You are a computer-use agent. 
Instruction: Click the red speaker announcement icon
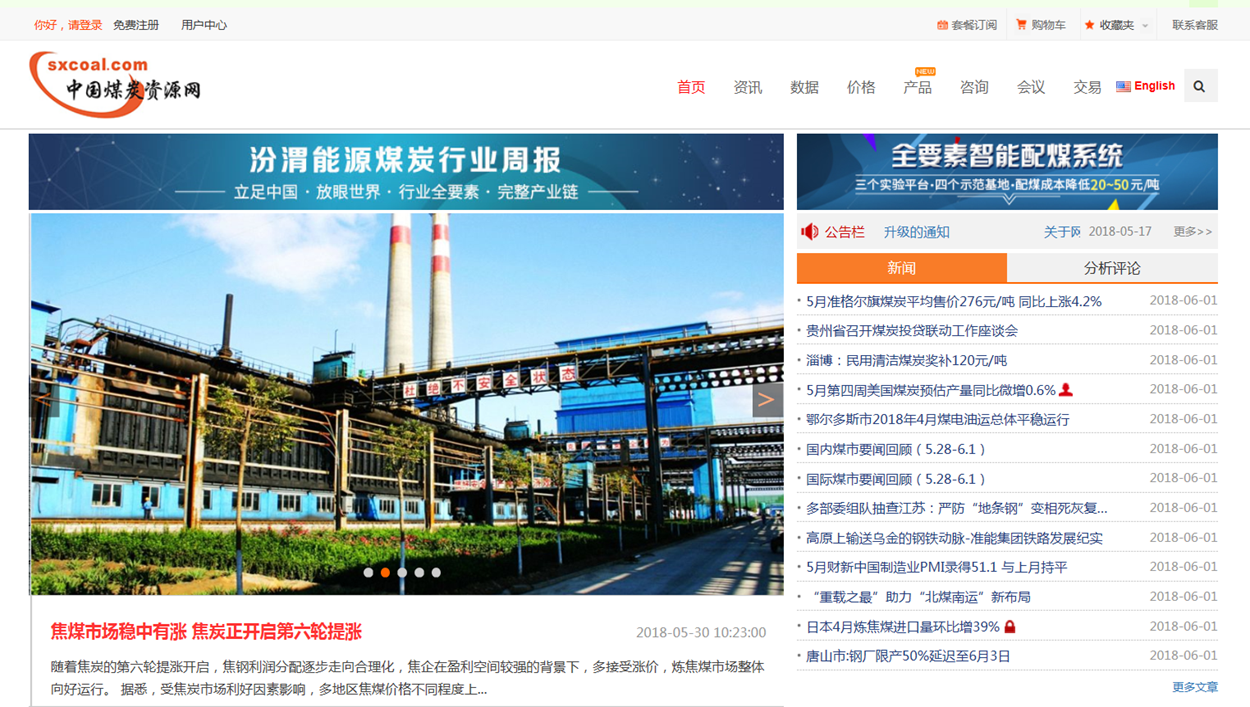tap(810, 232)
